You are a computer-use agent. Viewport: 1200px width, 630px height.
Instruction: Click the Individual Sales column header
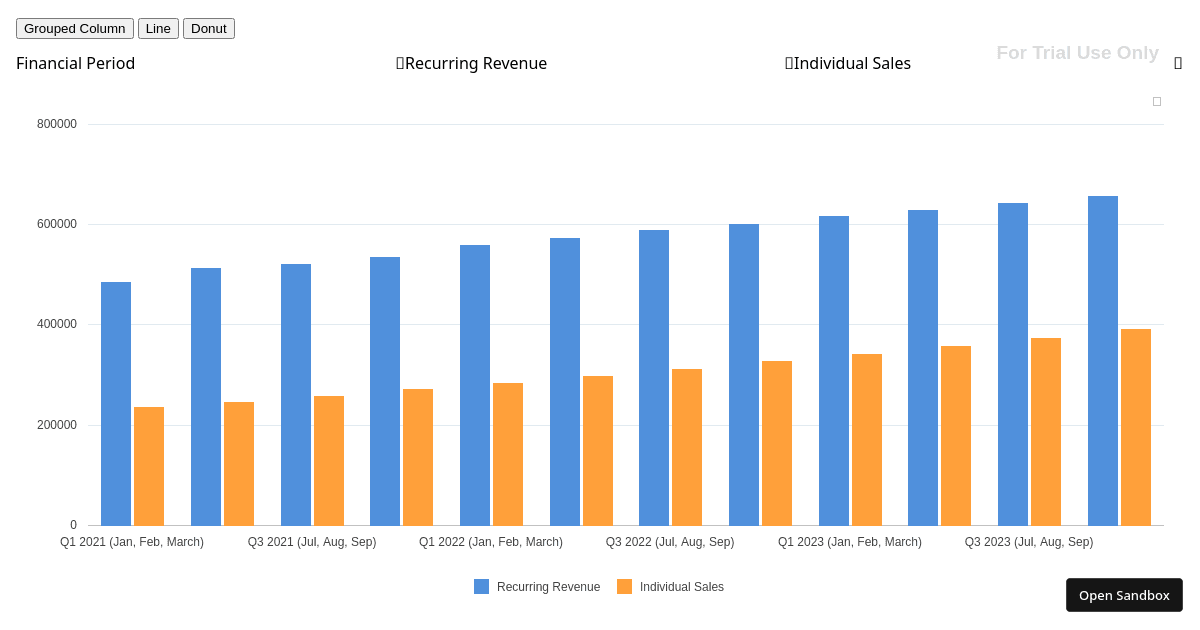[x=852, y=63]
